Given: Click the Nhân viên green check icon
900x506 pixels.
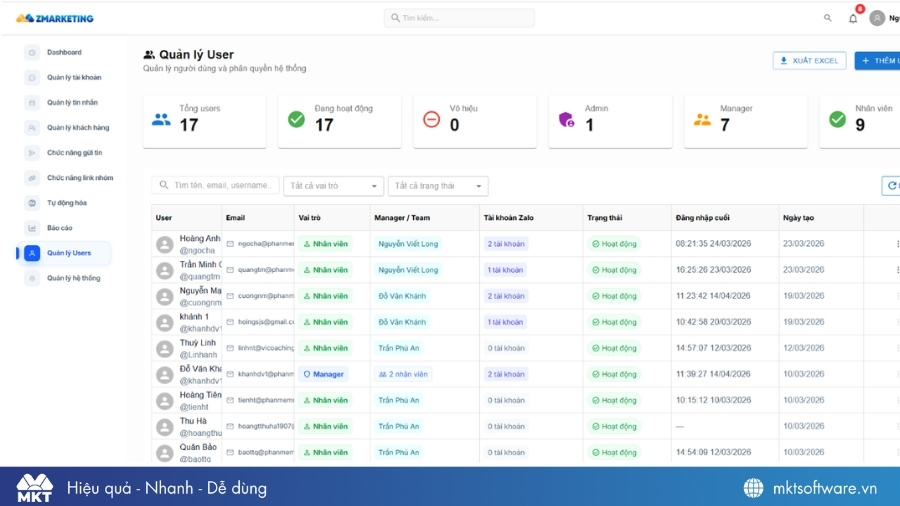Looking at the screenshot, I should click(837, 119).
